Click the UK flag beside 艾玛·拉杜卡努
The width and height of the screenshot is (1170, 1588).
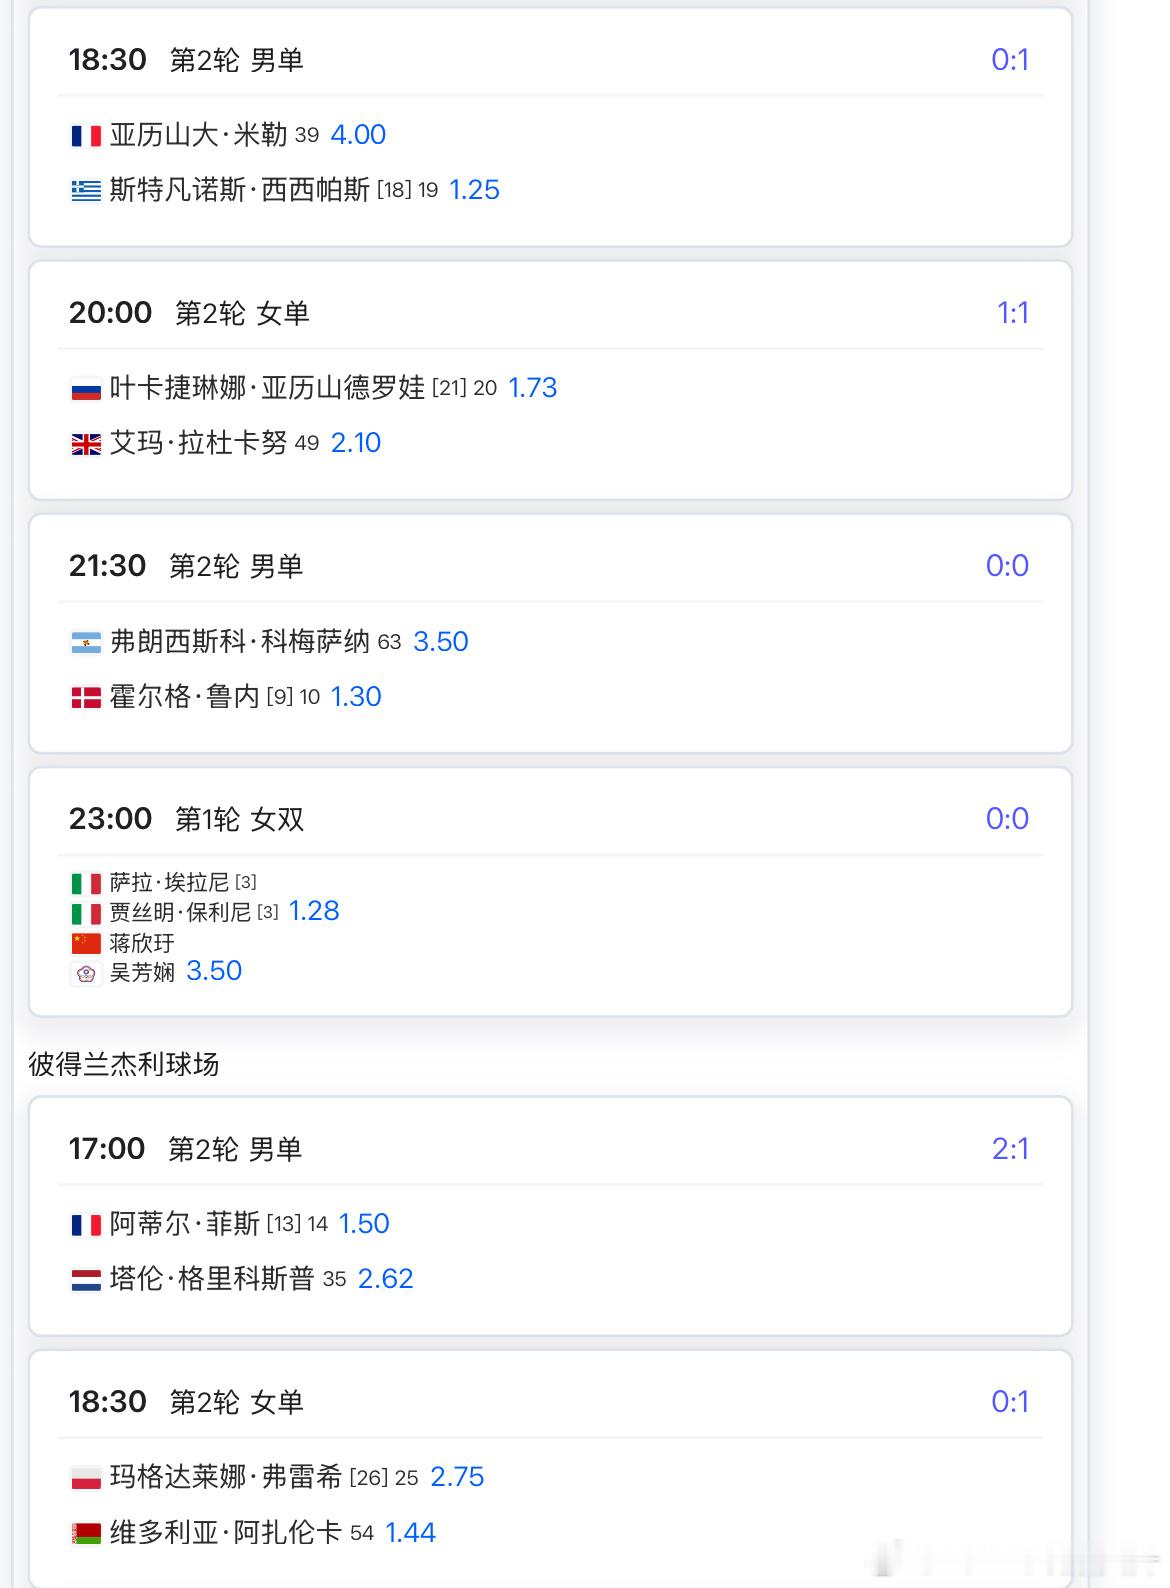[x=86, y=444]
